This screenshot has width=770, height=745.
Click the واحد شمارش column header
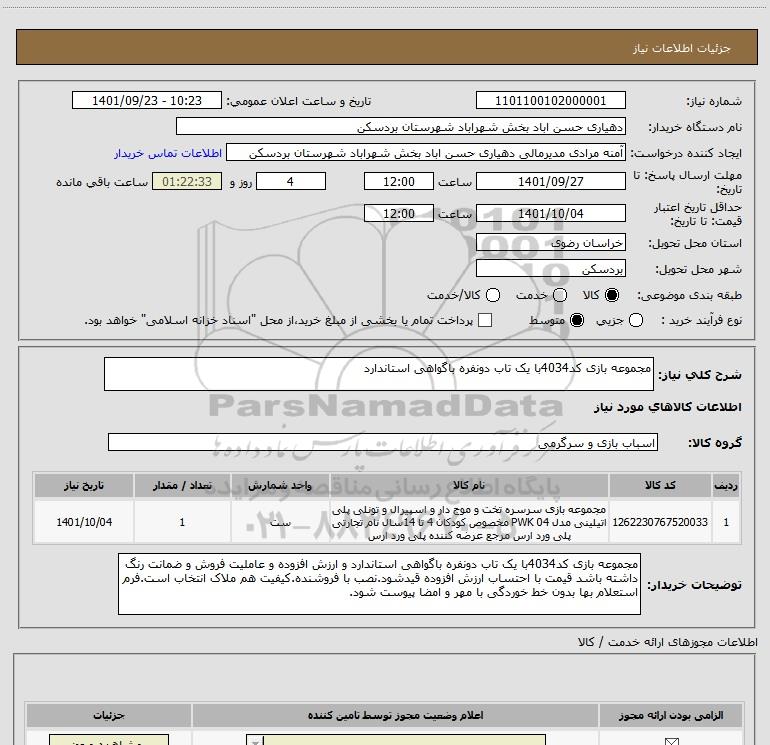coord(280,485)
